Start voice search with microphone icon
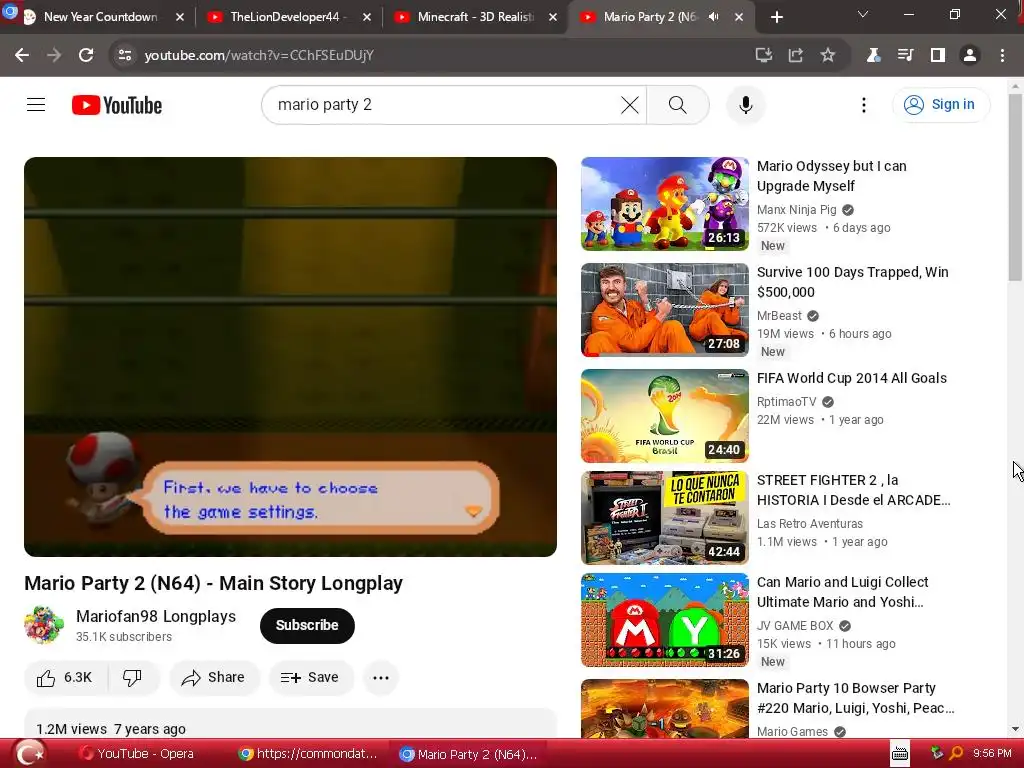Screen dimensions: 1024x768 (746, 105)
